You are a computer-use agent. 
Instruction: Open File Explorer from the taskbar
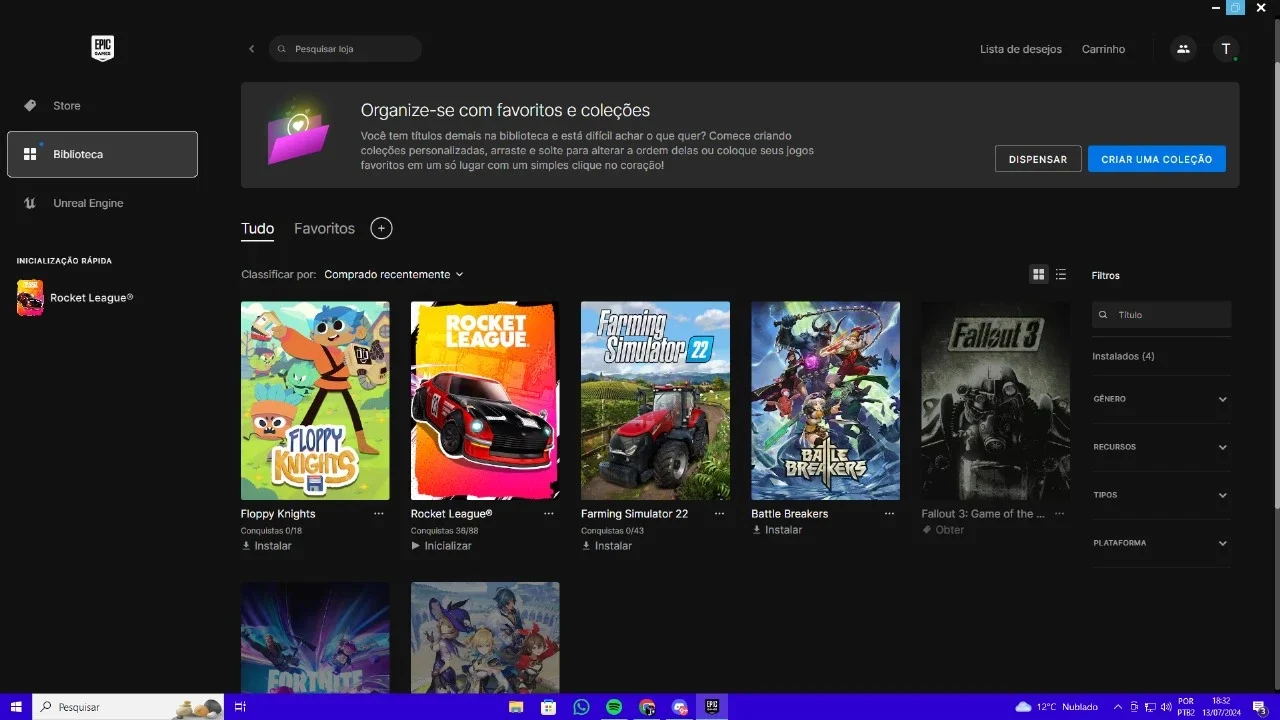(x=516, y=707)
